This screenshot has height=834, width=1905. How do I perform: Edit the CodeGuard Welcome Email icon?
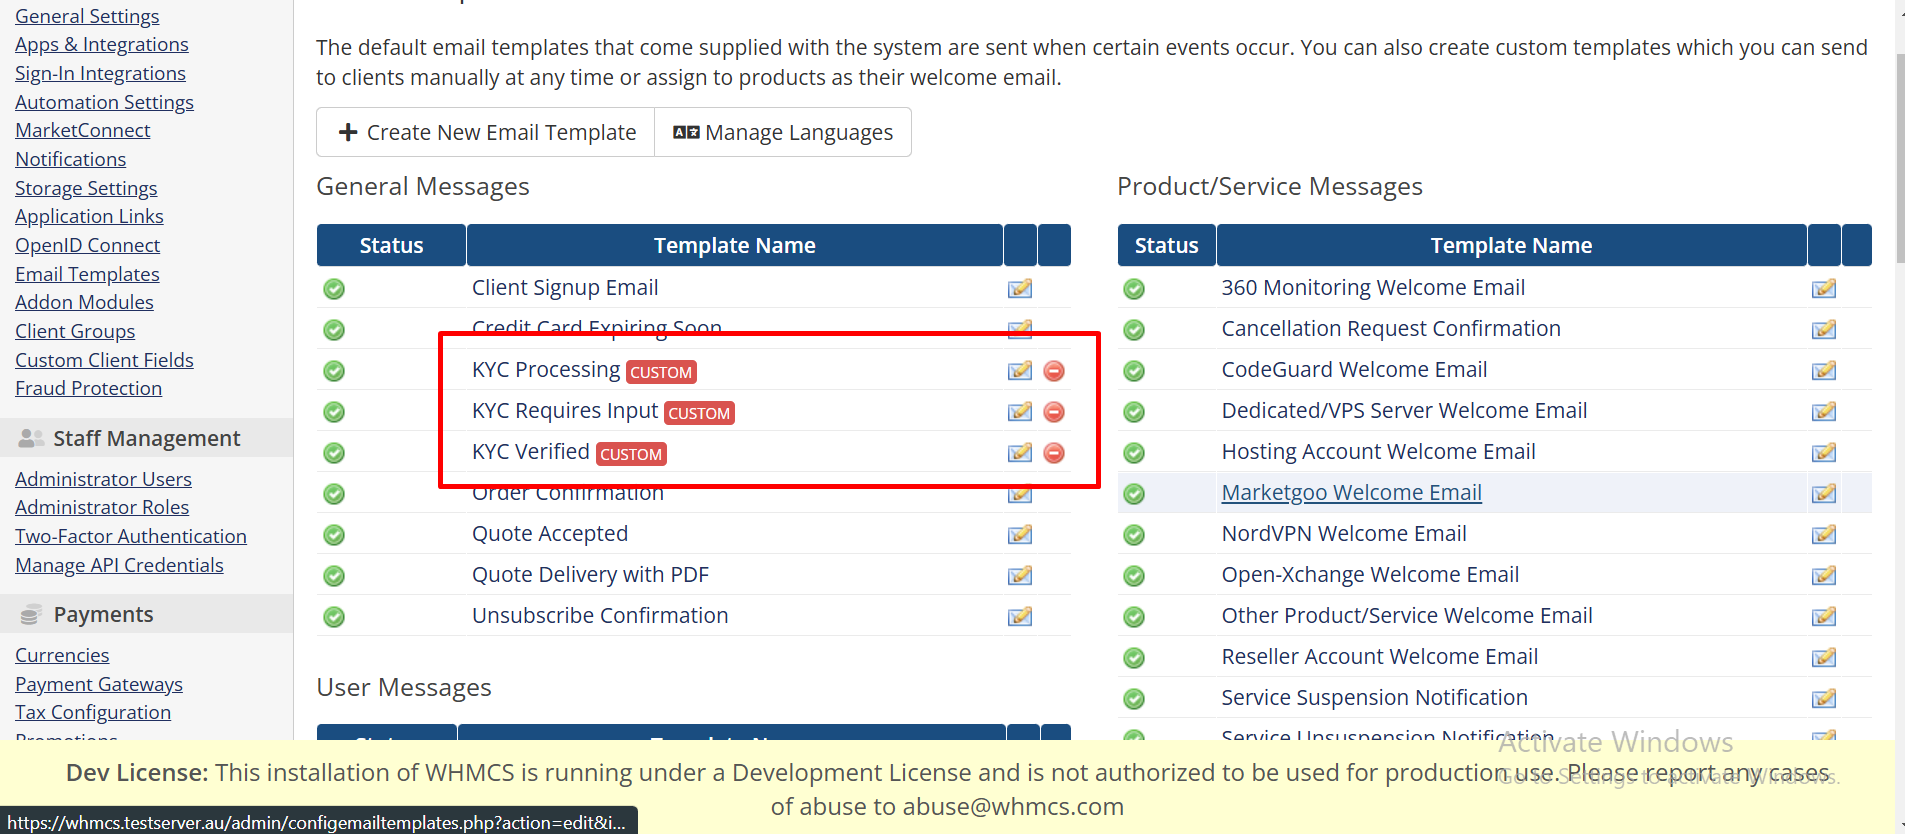tap(1824, 371)
